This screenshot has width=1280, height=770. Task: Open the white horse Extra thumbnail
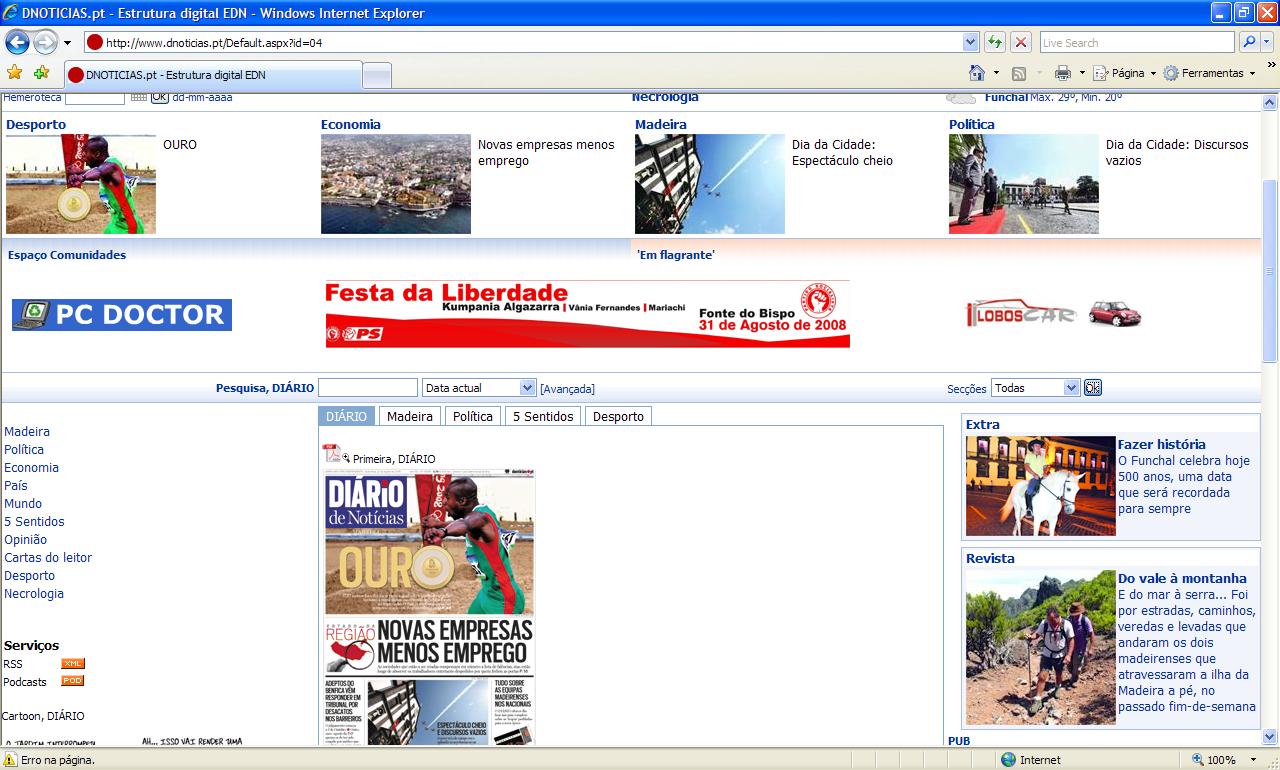[x=1040, y=486]
